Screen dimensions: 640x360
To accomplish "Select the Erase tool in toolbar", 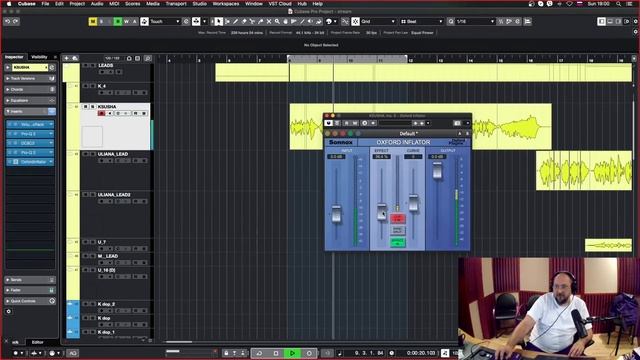I will (244, 21).
